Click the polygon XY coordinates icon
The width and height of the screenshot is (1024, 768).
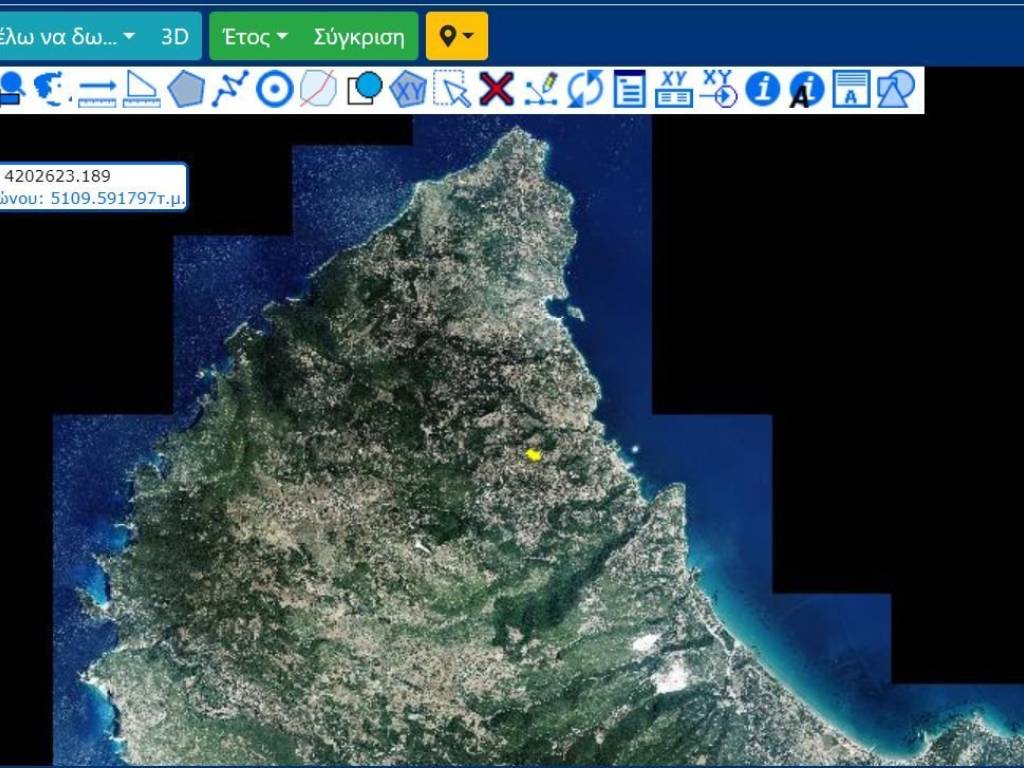click(x=408, y=90)
